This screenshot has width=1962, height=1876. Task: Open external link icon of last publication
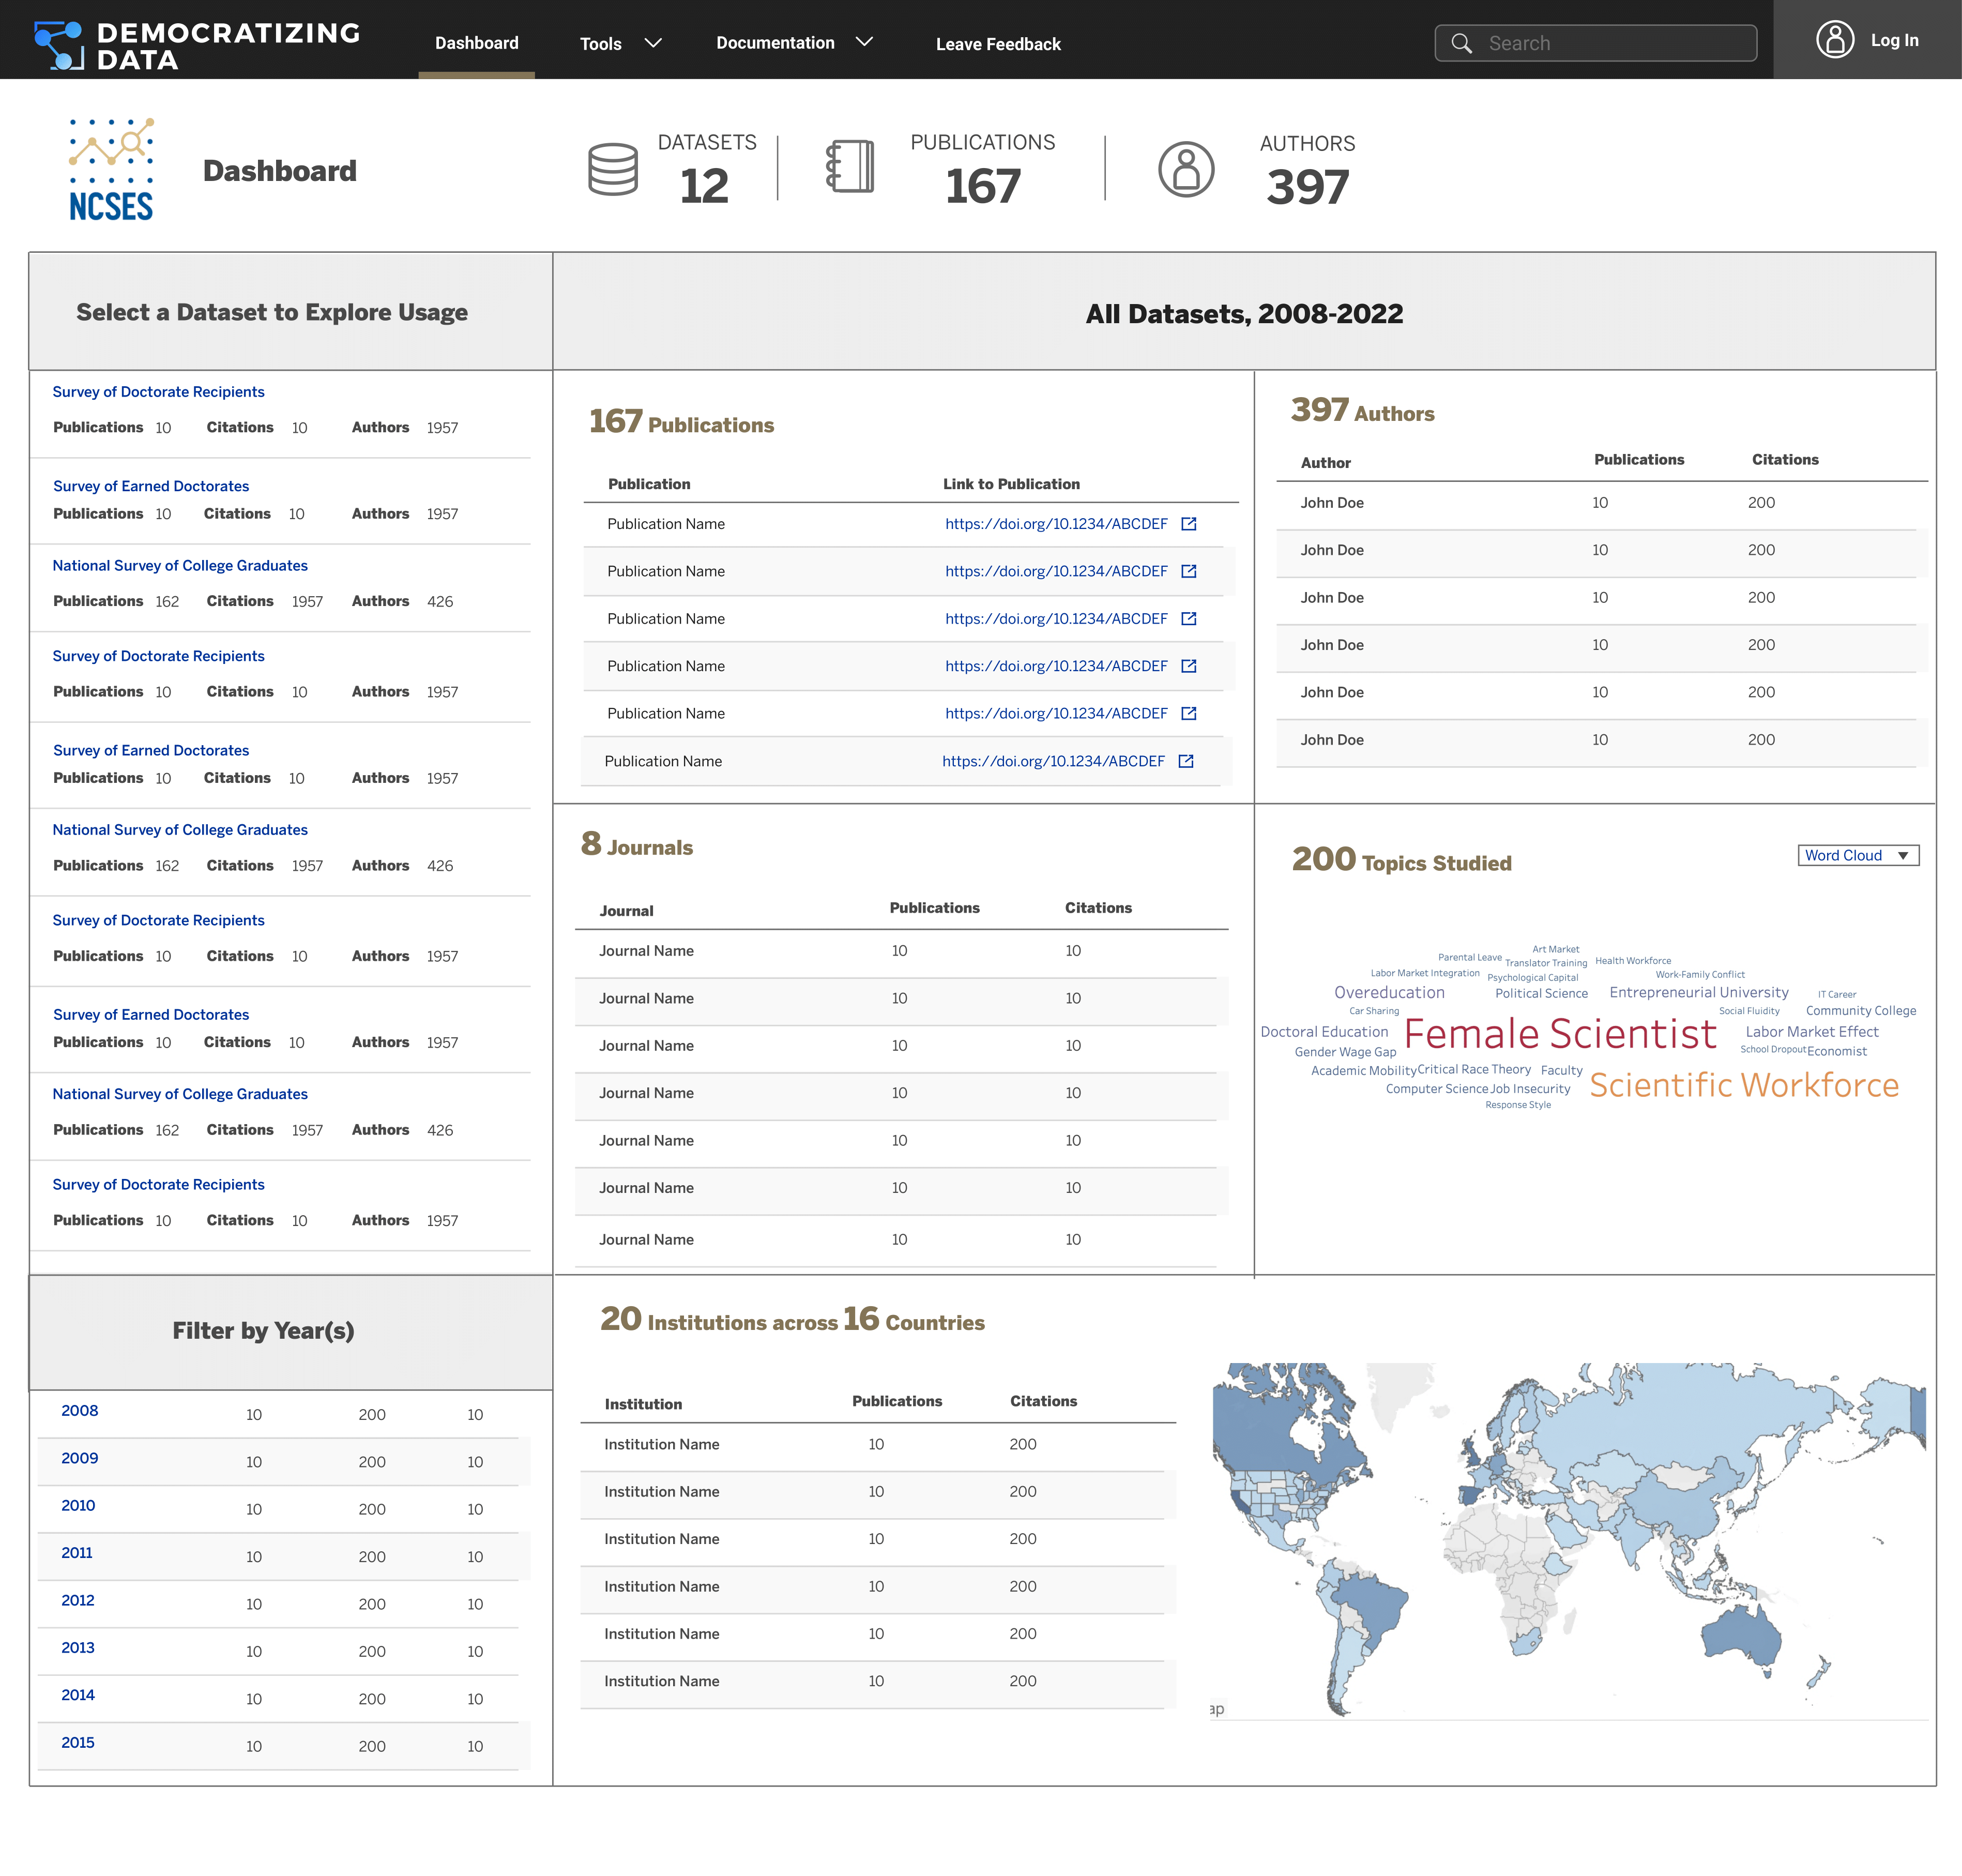(1185, 761)
